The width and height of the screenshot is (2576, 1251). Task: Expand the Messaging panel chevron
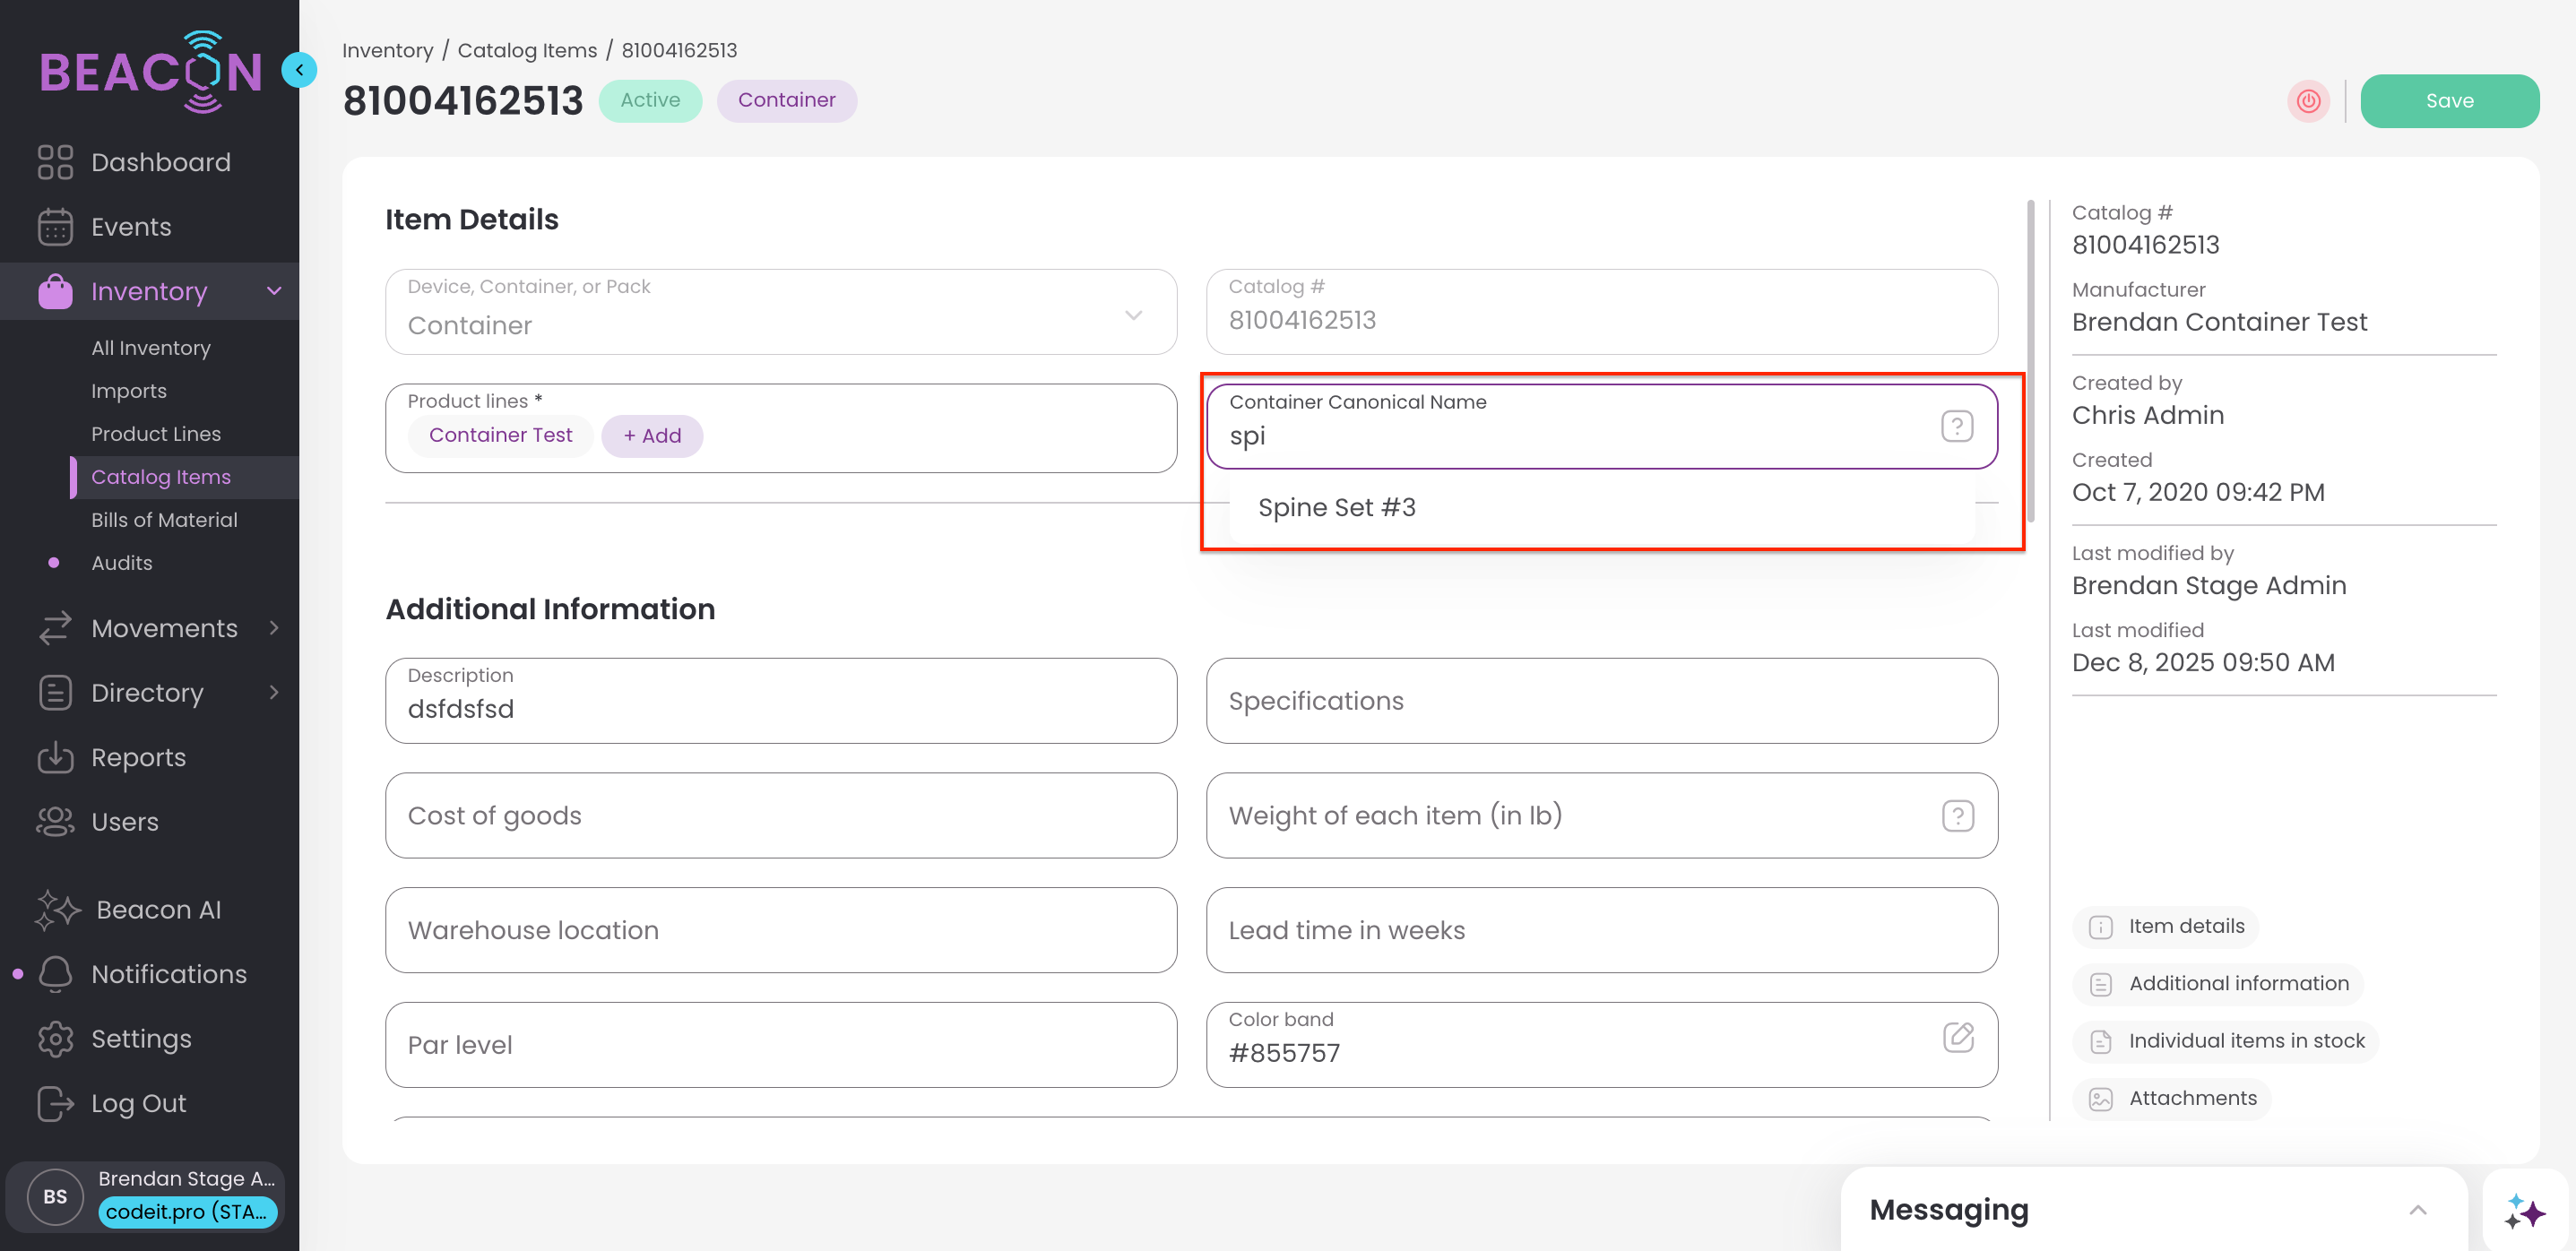2417,1210
